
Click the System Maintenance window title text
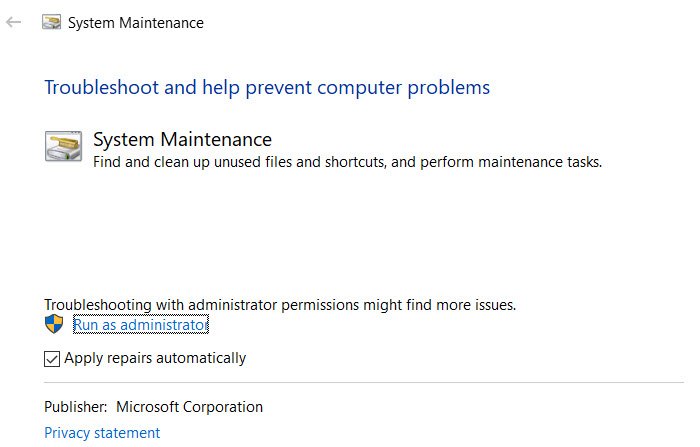coord(136,22)
